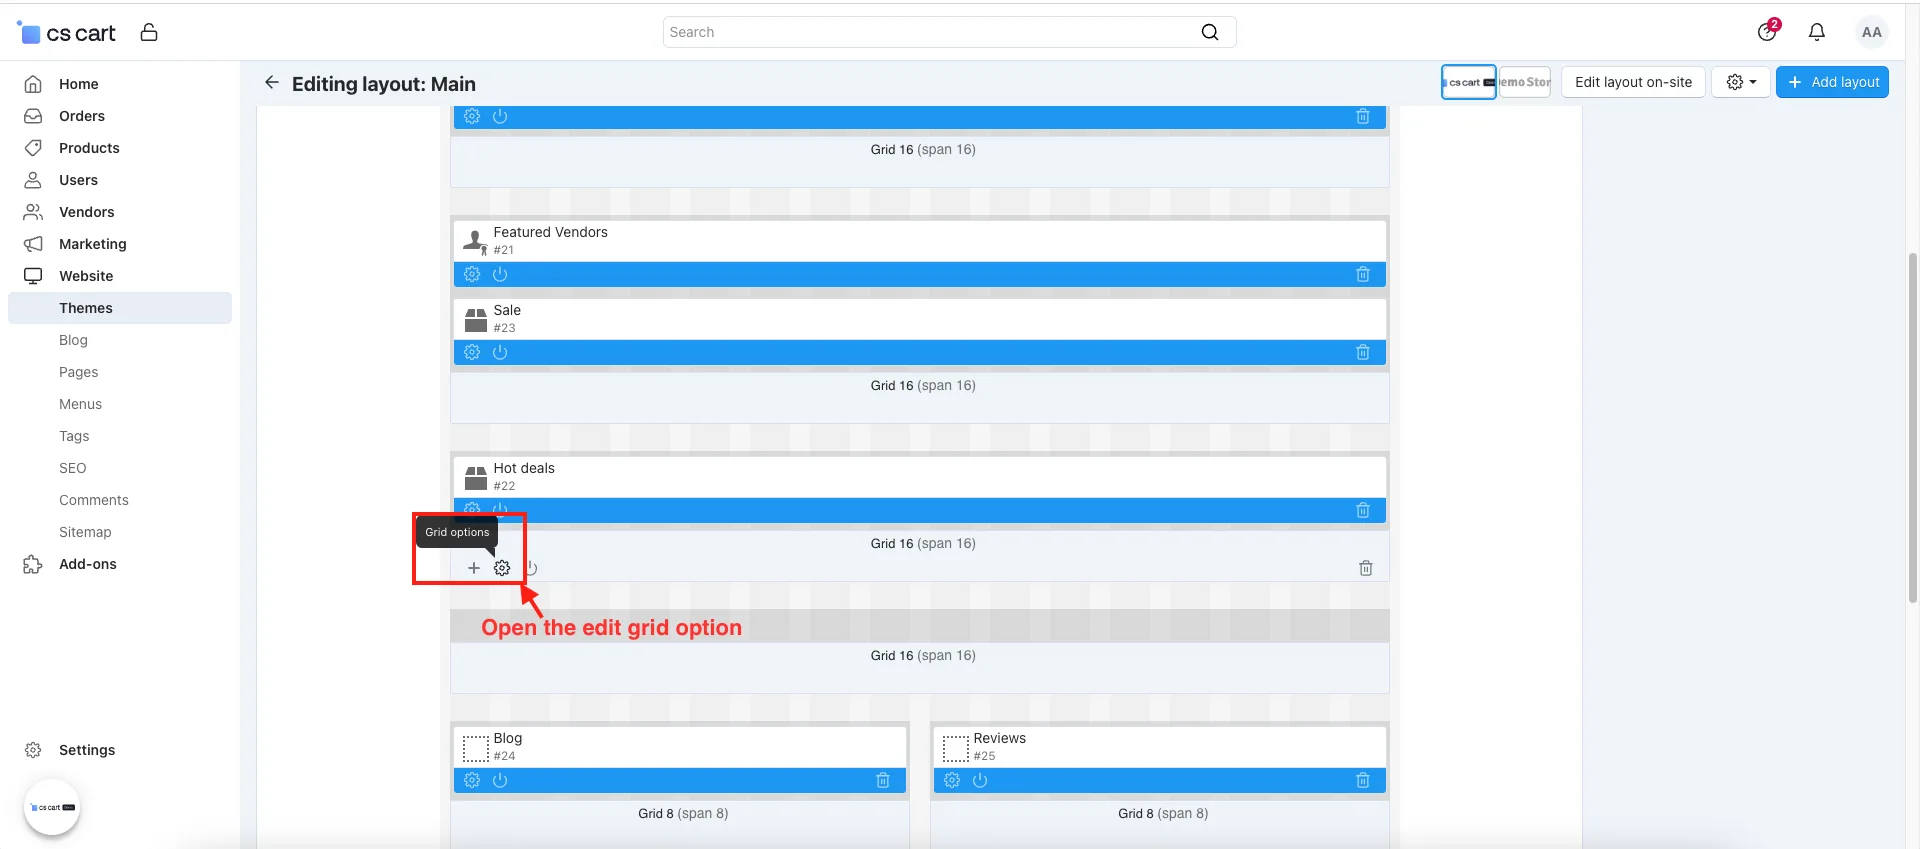
Task: Click trash icon of Hot deals block
Action: [1363, 510]
